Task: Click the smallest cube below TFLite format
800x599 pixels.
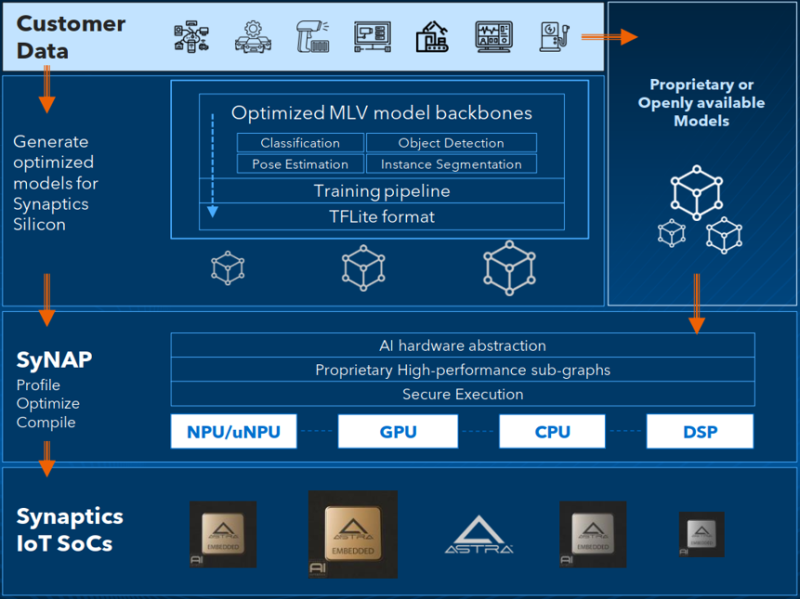Action: click(228, 268)
